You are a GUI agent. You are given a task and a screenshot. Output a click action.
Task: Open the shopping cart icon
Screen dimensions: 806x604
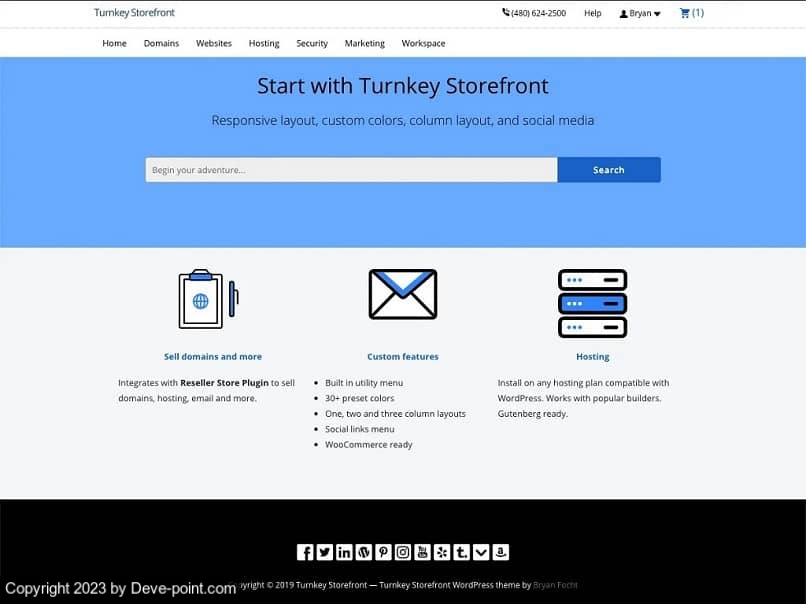[x=690, y=13]
